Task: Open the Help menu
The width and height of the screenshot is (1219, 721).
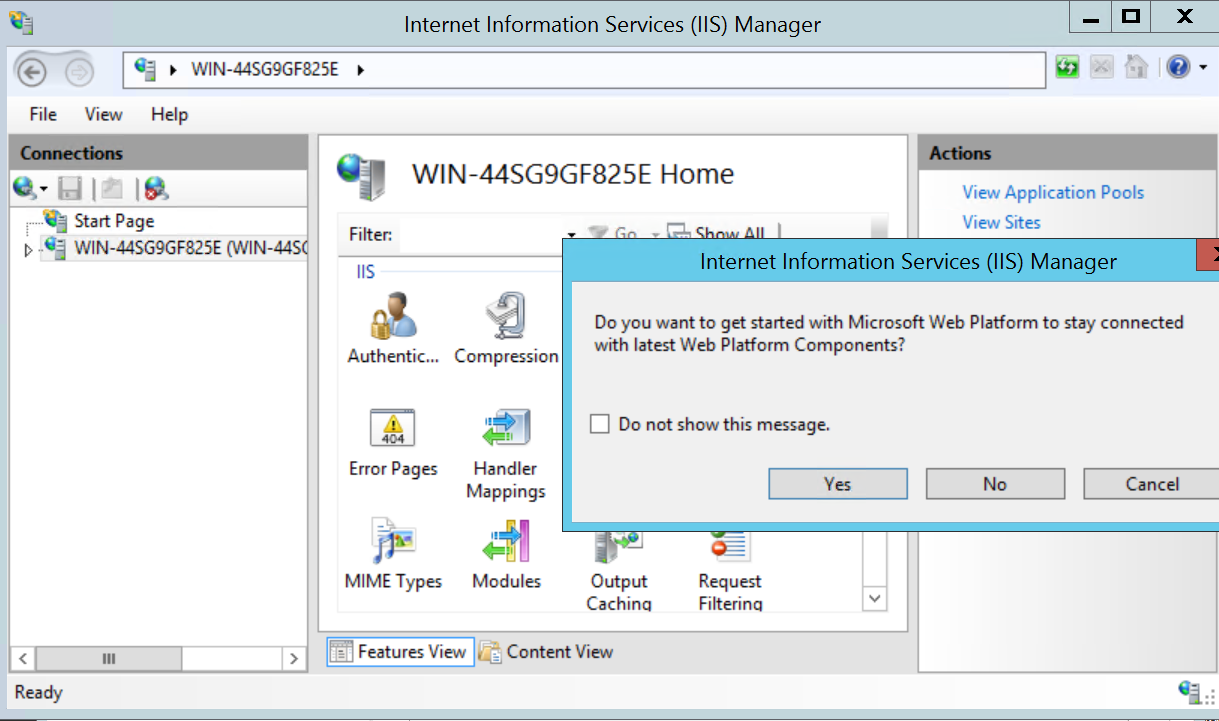Action: click(x=170, y=114)
